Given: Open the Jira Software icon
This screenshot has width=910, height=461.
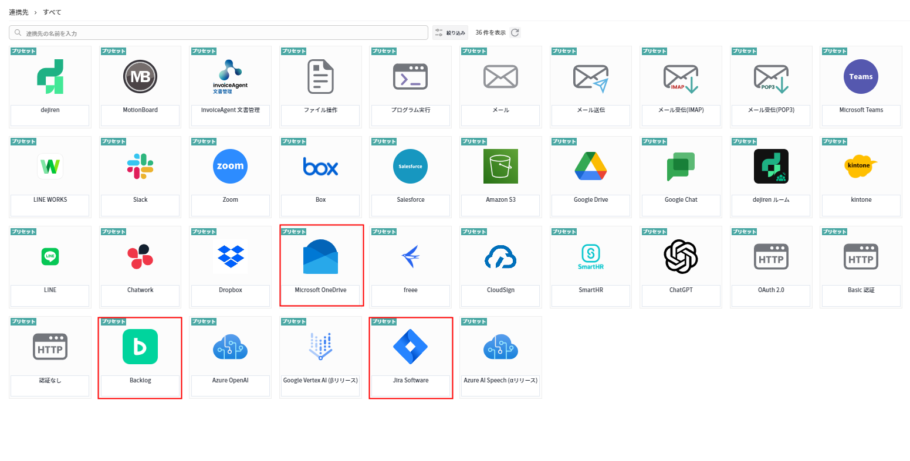Looking at the screenshot, I should coord(410,347).
